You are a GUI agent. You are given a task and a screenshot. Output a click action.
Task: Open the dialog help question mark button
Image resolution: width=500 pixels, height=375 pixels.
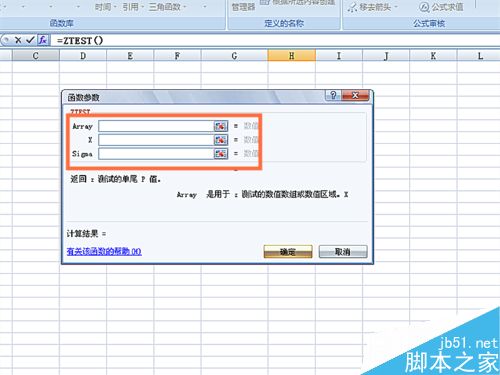click(333, 95)
